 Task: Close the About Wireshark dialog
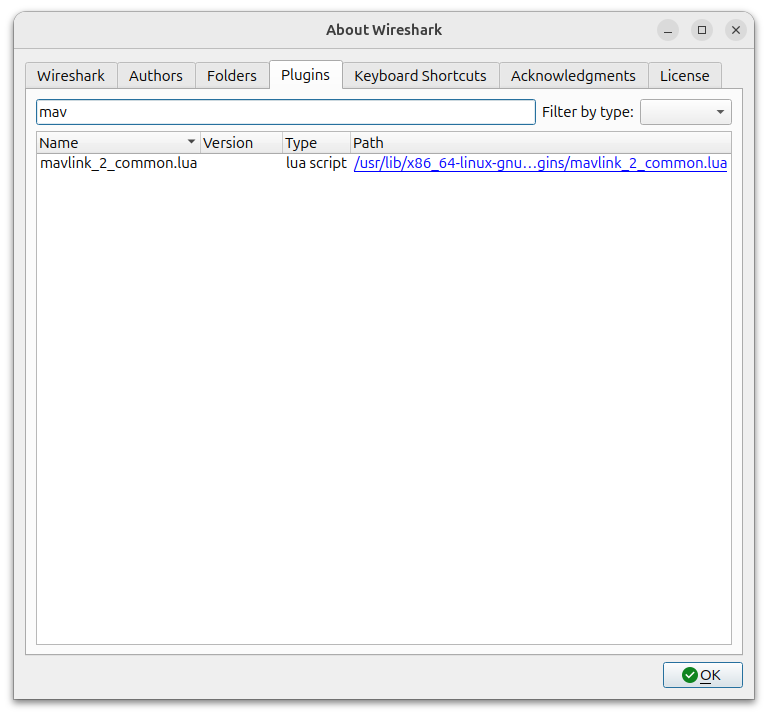736,30
